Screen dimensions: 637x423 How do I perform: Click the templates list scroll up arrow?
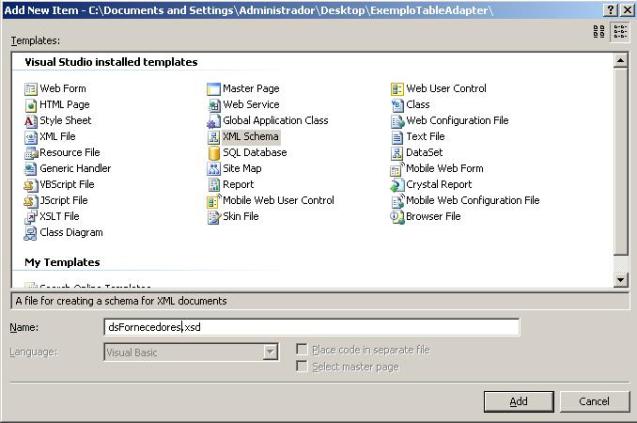click(620, 61)
